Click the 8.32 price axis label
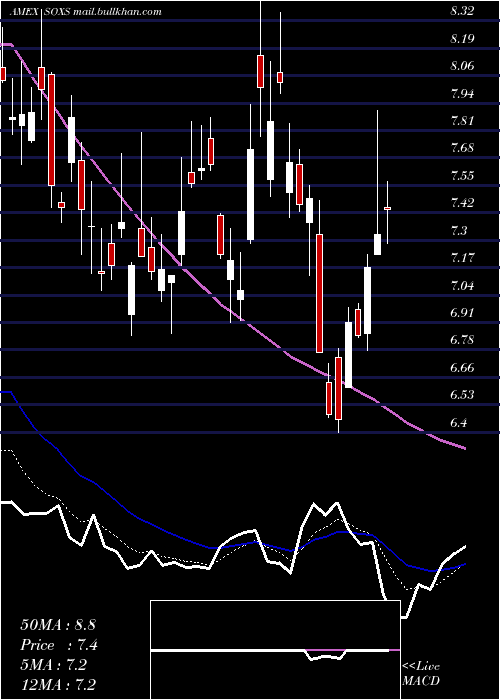Image resolution: width=500 pixels, height=700 pixels. (x=462, y=11)
